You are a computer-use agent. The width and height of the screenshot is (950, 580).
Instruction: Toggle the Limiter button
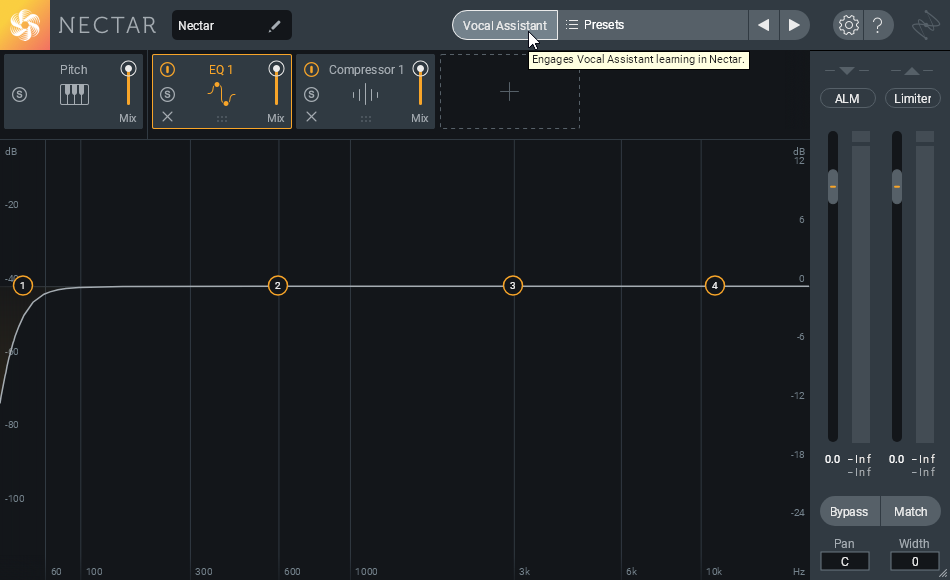coord(912,98)
